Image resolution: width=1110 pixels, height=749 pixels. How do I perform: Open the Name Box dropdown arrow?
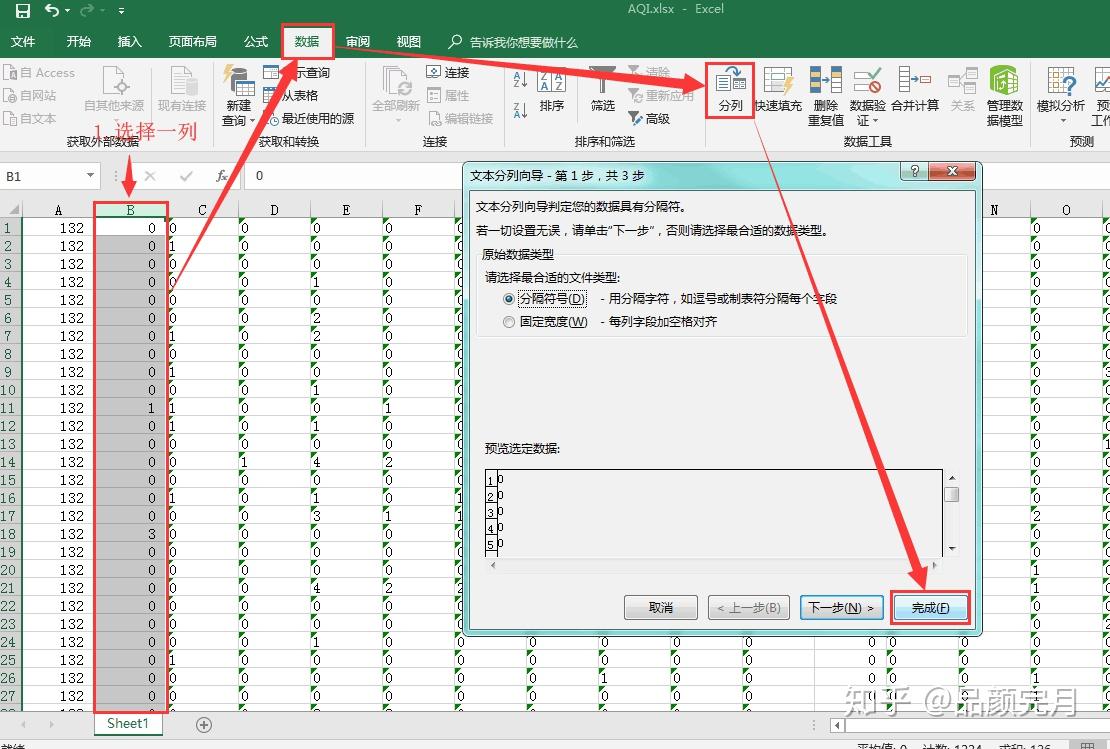[91, 176]
